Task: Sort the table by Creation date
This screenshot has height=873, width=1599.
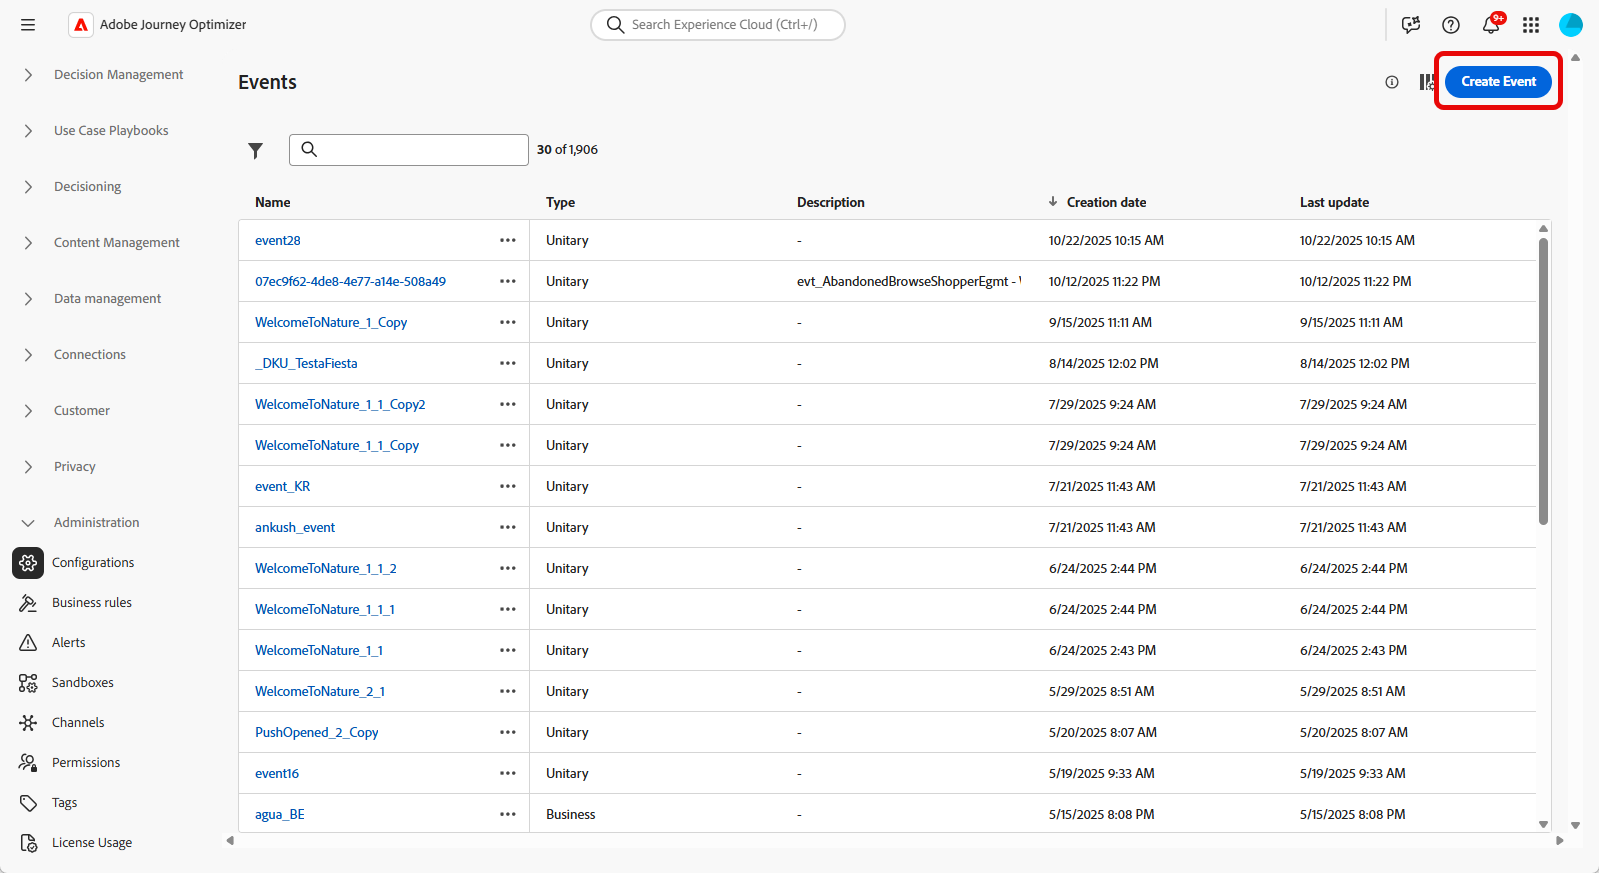Action: click(1105, 202)
